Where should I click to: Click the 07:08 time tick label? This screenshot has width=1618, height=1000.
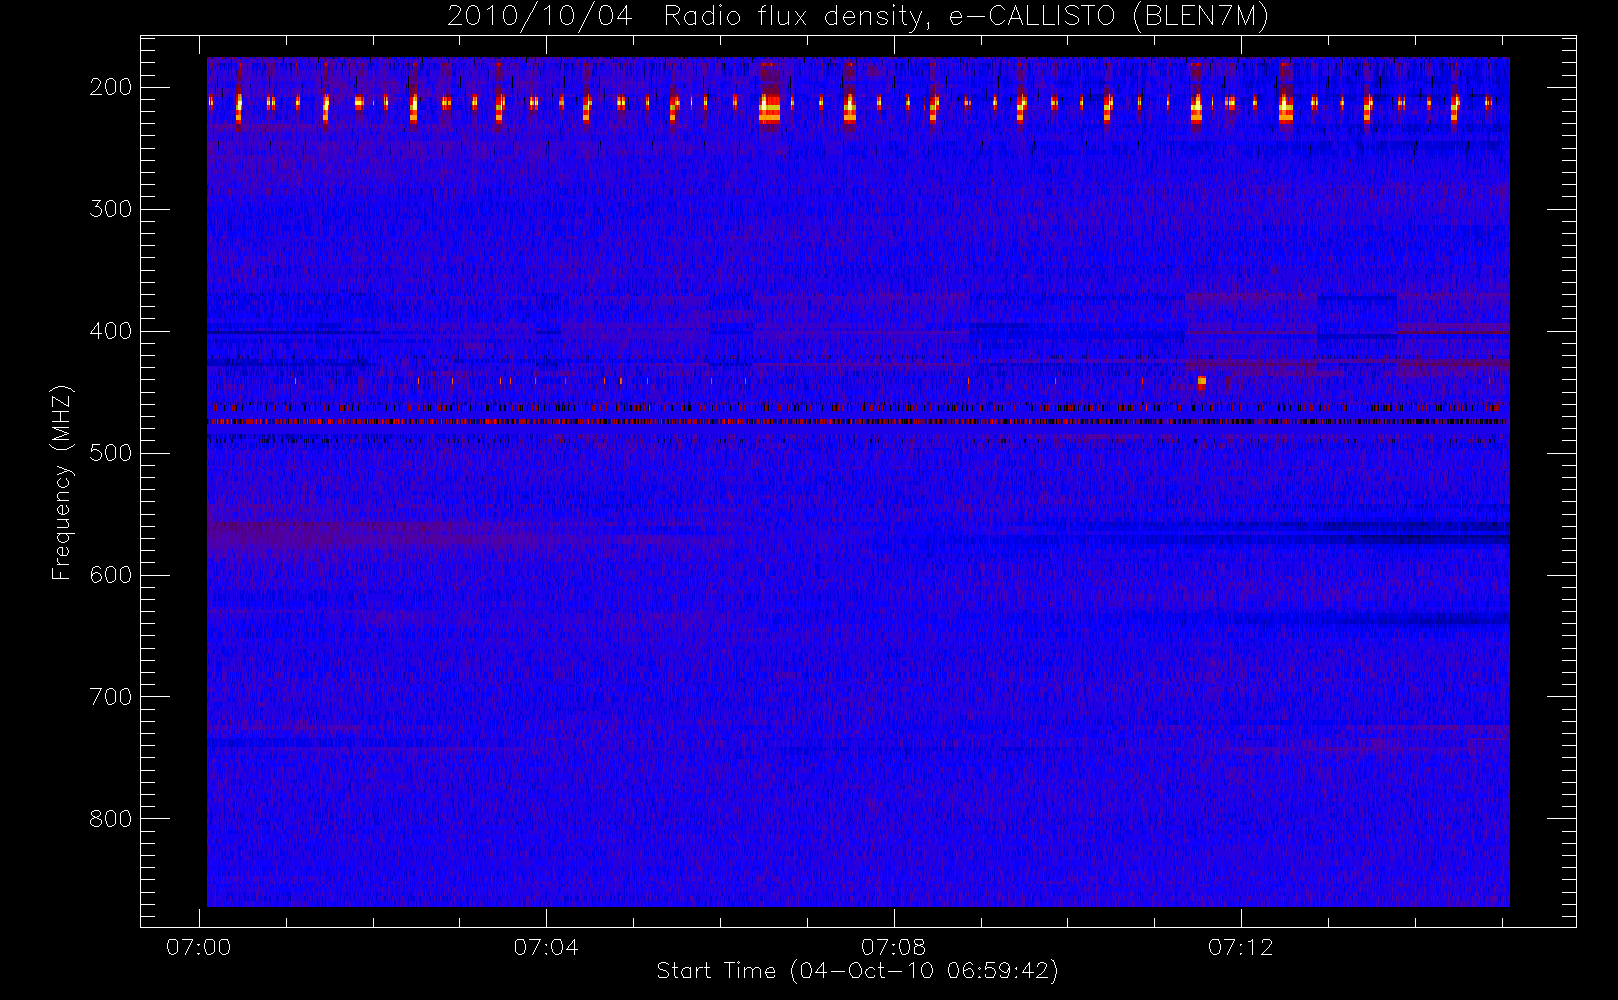coord(893,947)
